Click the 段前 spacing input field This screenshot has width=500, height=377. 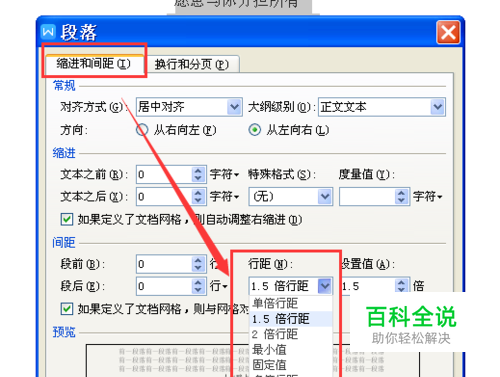164,264
